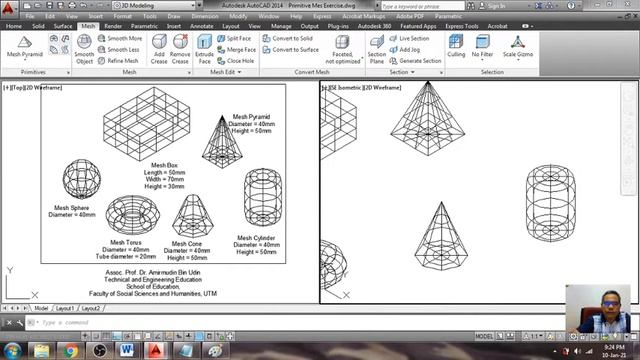Image resolution: width=640 pixels, height=360 pixels.
Task: Click the Smooth Object icon
Action: coord(84,42)
